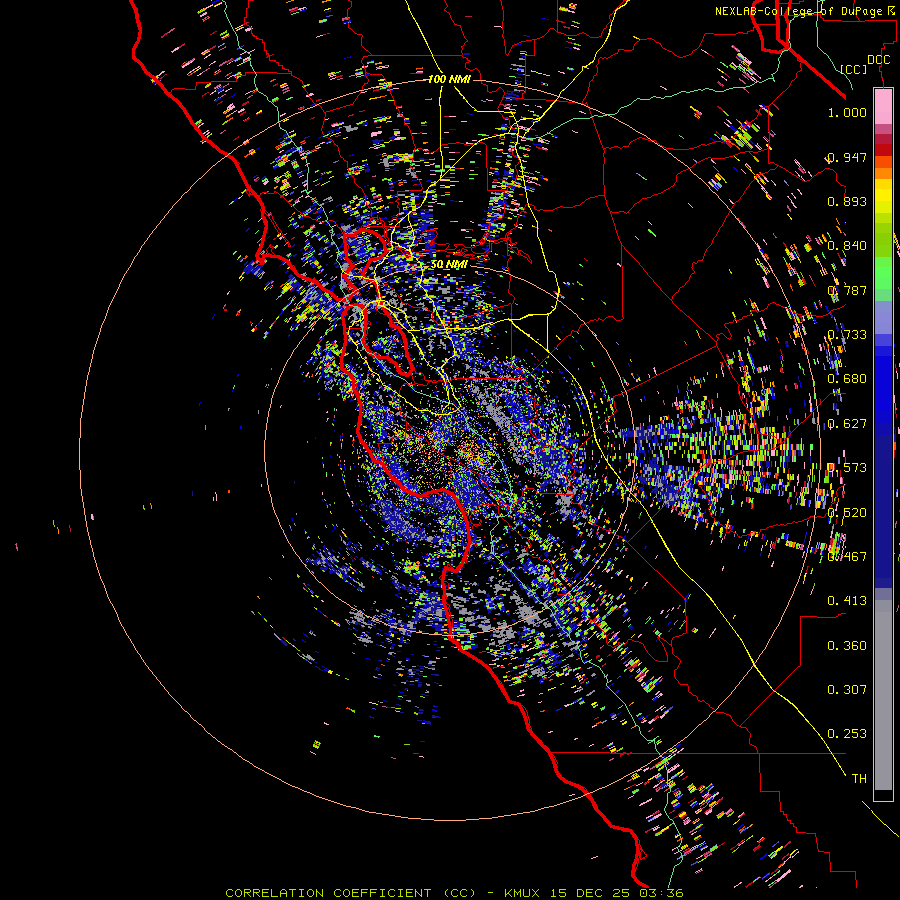The width and height of the screenshot is (900, 900).
Task: Click the 0.360 scale value
Action: coord(847,646)
